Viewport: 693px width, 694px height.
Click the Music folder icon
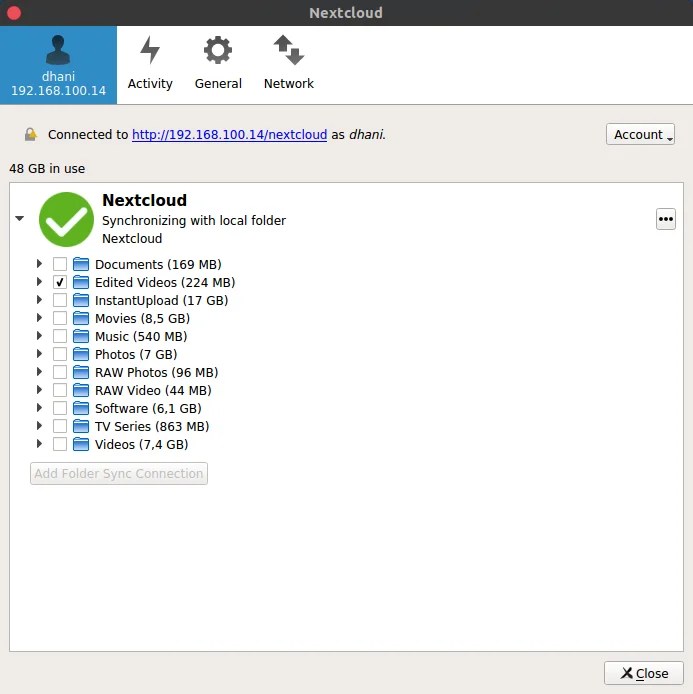point(81,336)
